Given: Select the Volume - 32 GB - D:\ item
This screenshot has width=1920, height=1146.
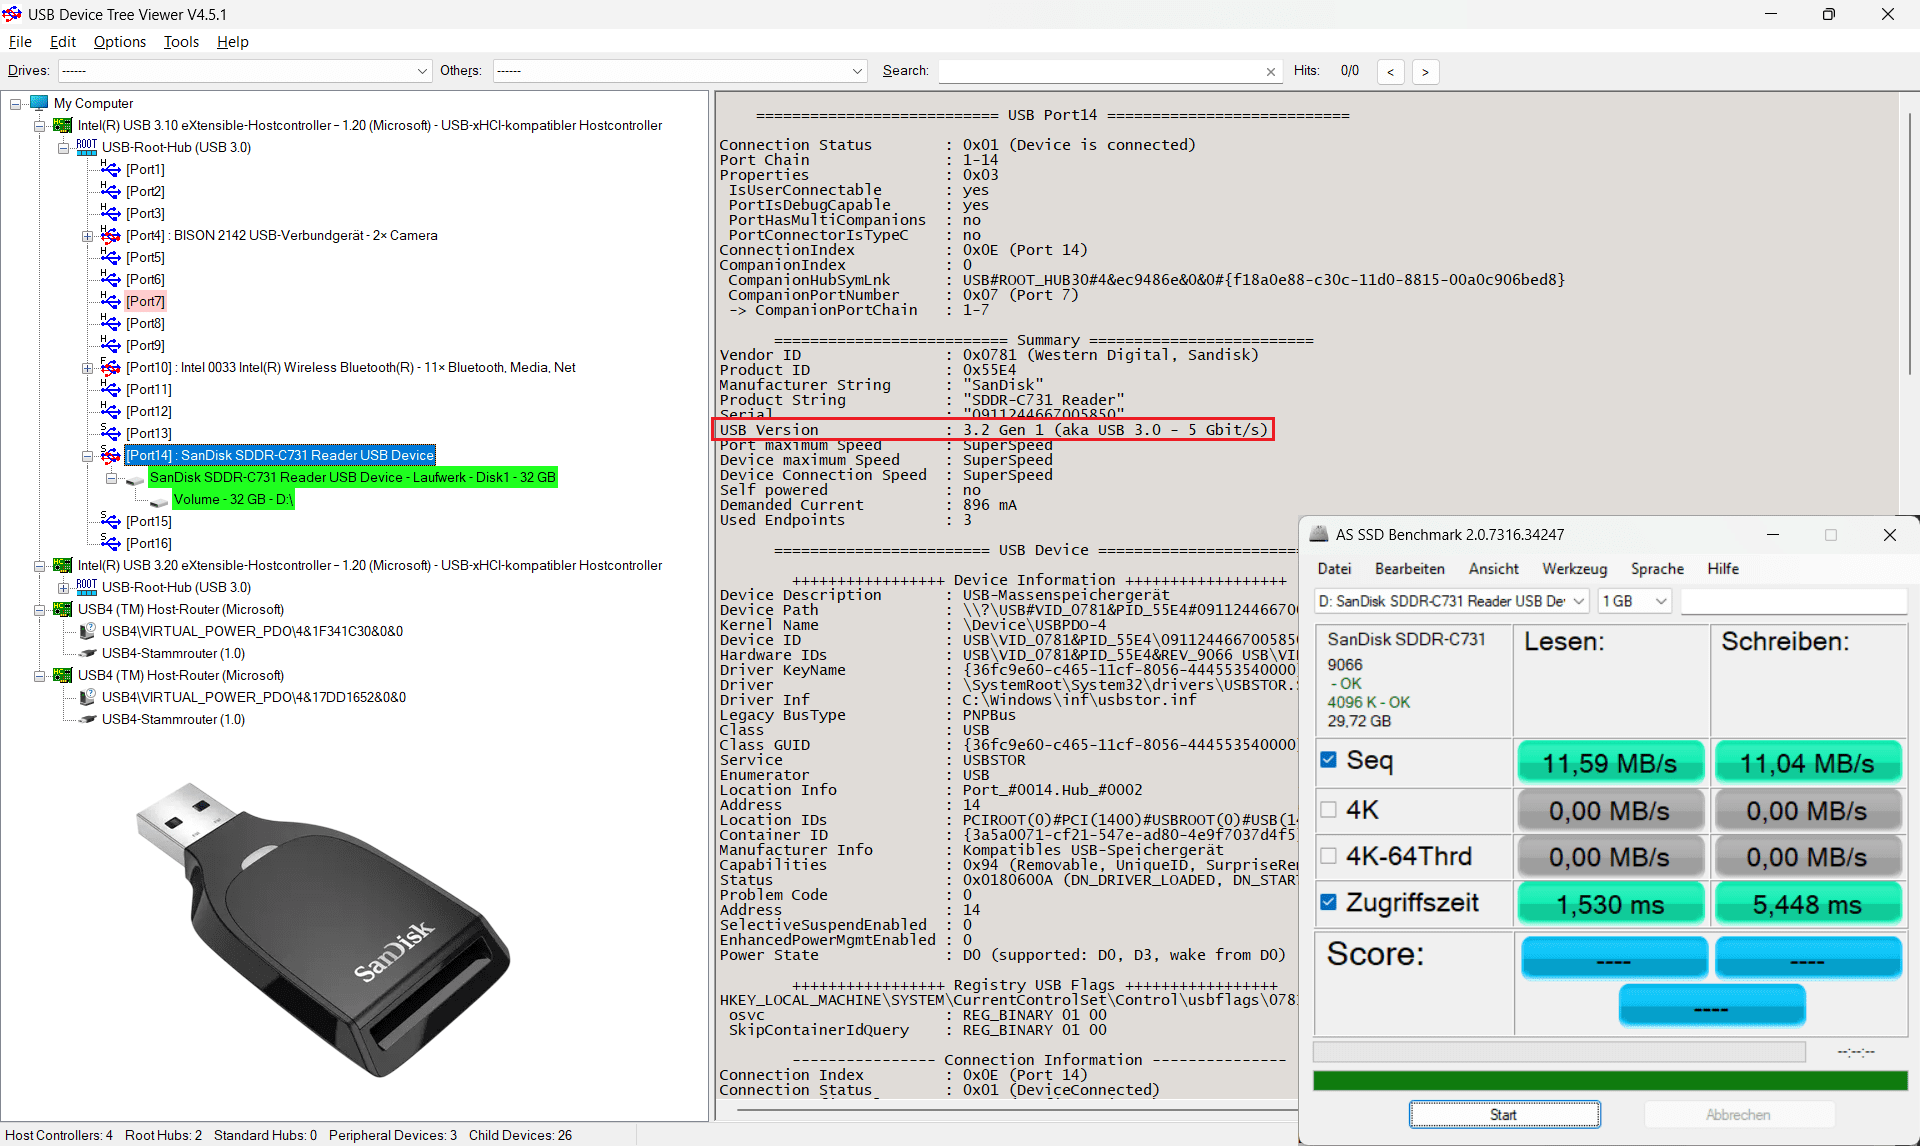Looking at the screenshot, I should [233, 499].
